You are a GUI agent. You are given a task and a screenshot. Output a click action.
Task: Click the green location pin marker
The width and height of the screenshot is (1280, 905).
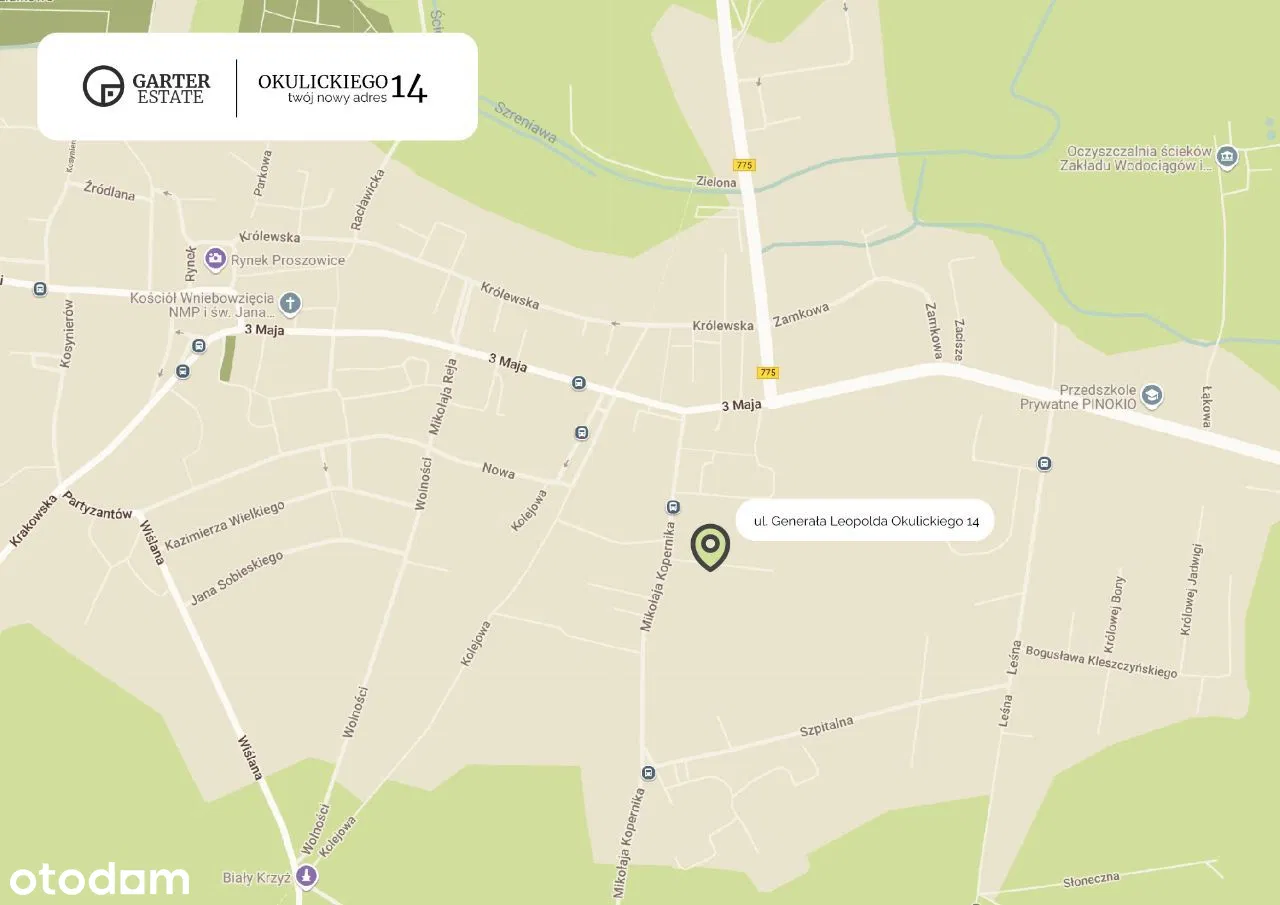(710, 547)
